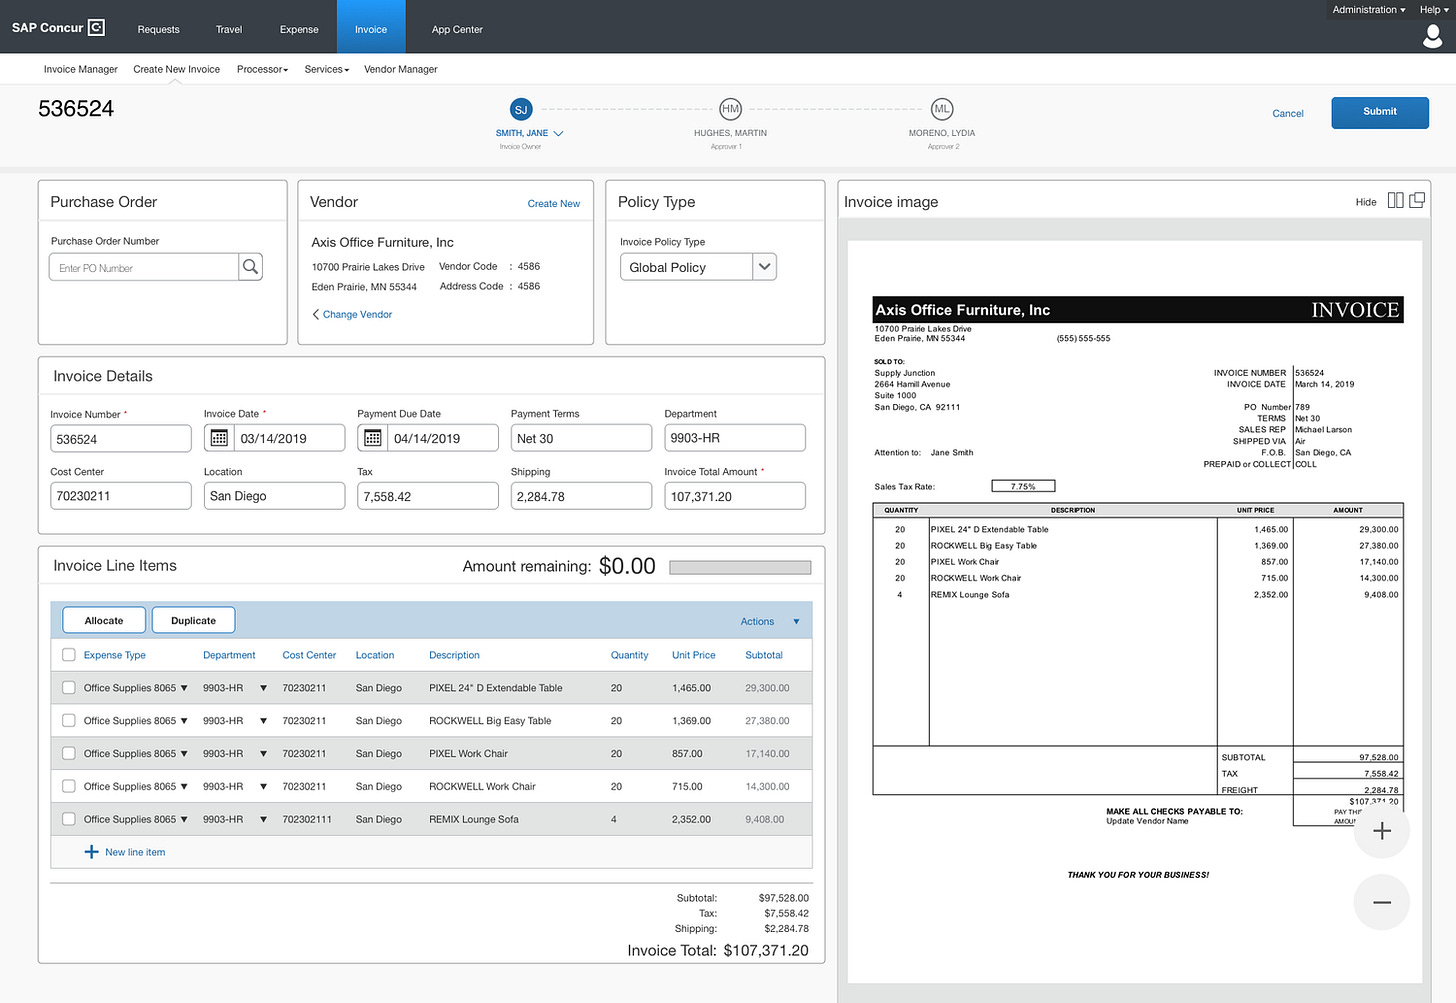Click the amount remaining progress bar
The height and width of the screenshot is (1003, 1456).
pyautogui.click(x=740, y=567)
